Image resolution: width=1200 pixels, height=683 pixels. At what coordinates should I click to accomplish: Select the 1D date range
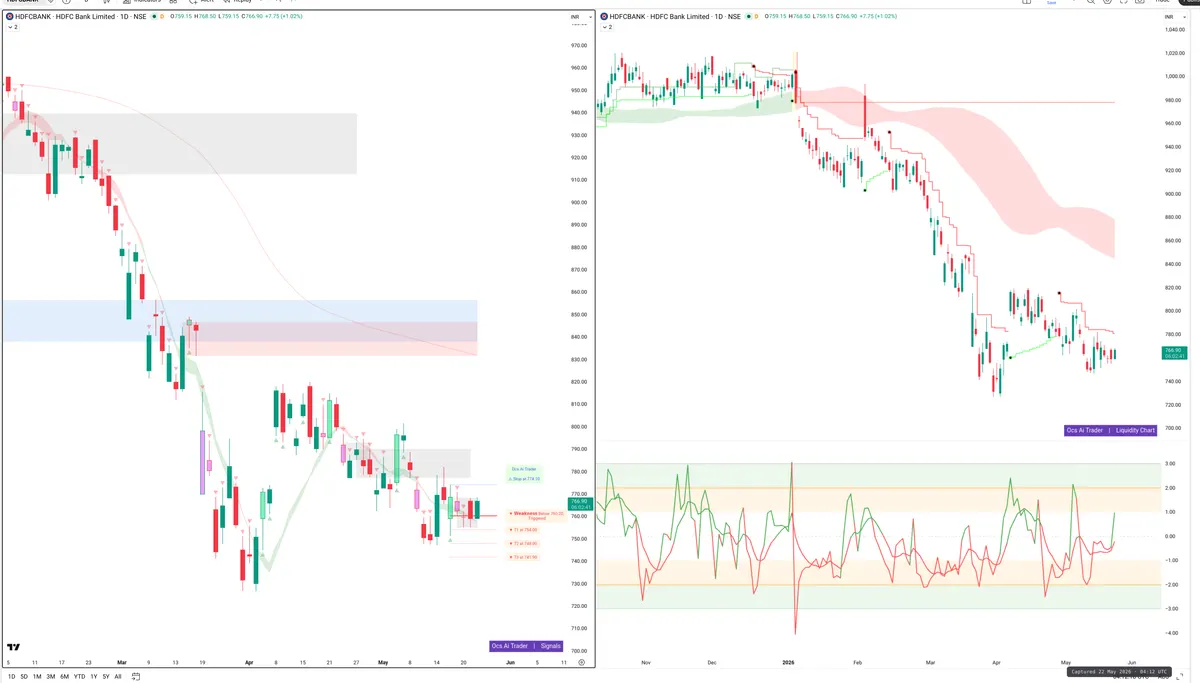12,677
